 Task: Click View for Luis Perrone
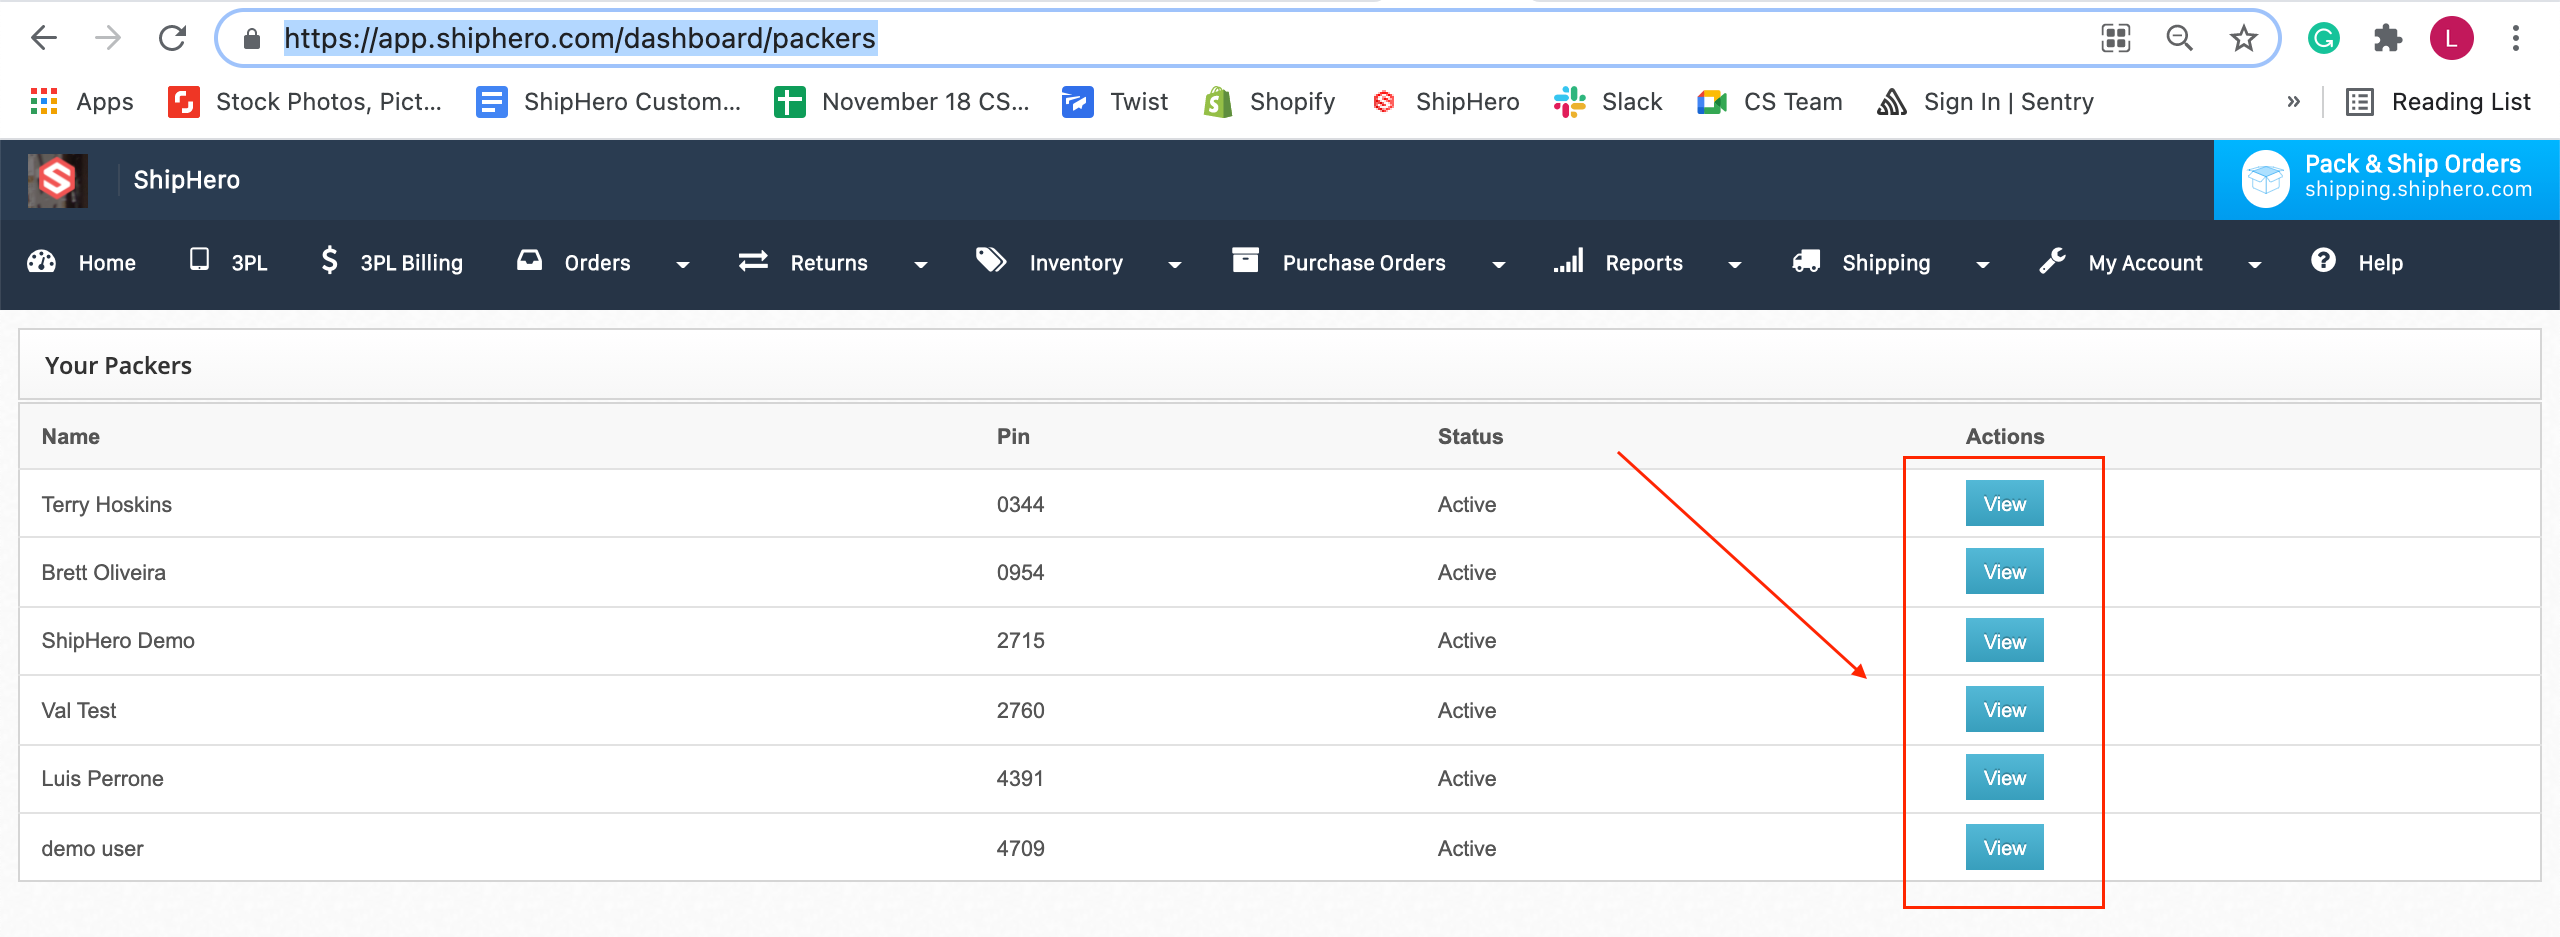pyautogui.click(x=2004, y=778)
